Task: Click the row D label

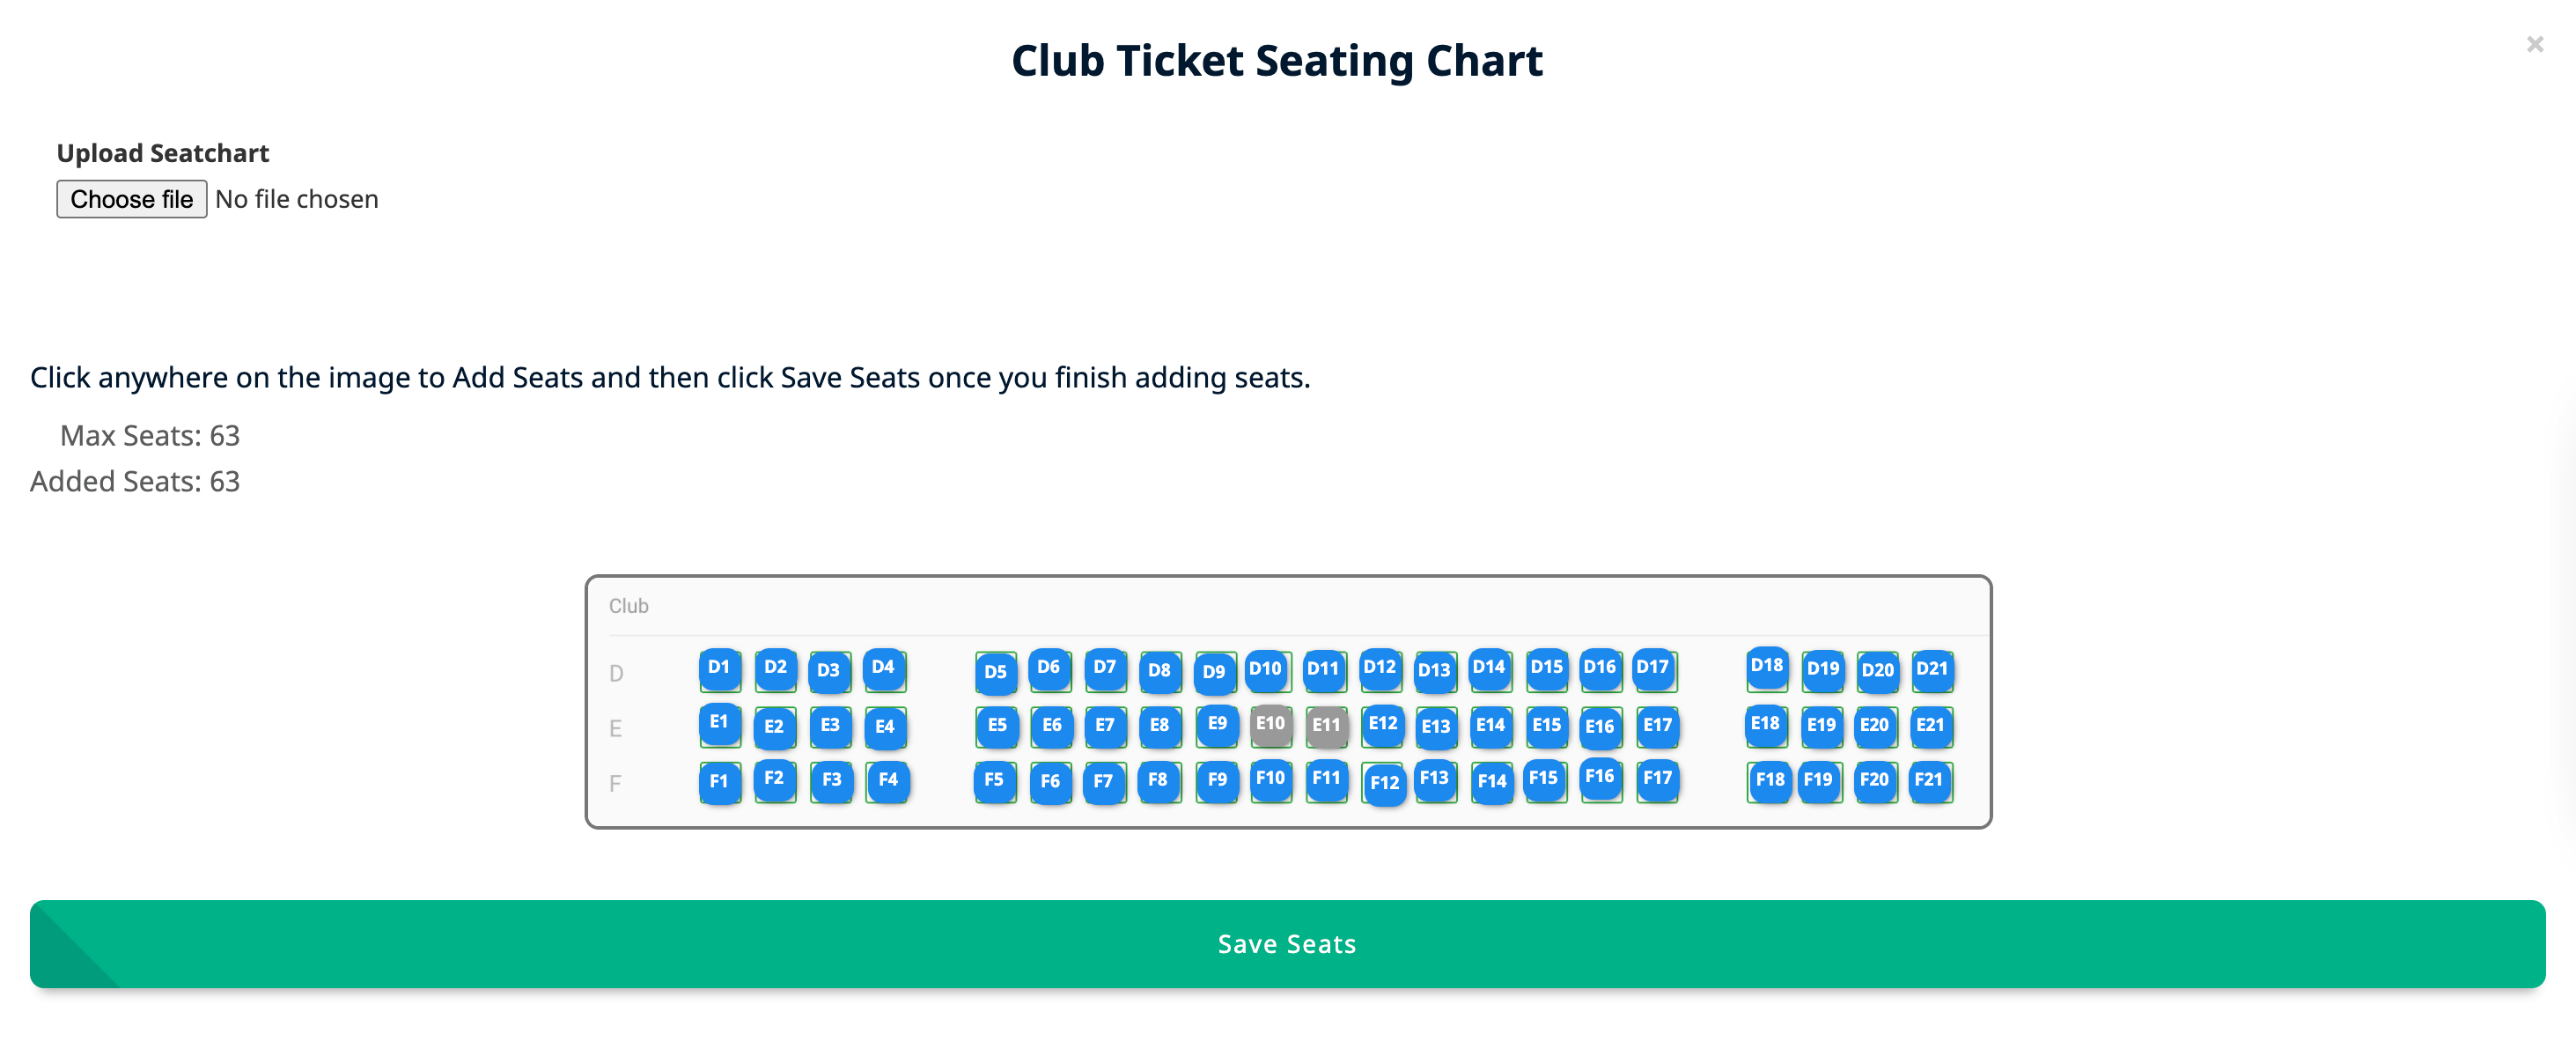Action: click(614, 674)
